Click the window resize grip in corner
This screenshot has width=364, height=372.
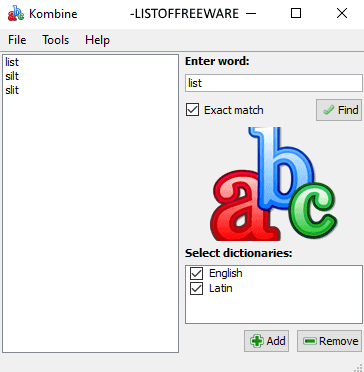(359, 367)
